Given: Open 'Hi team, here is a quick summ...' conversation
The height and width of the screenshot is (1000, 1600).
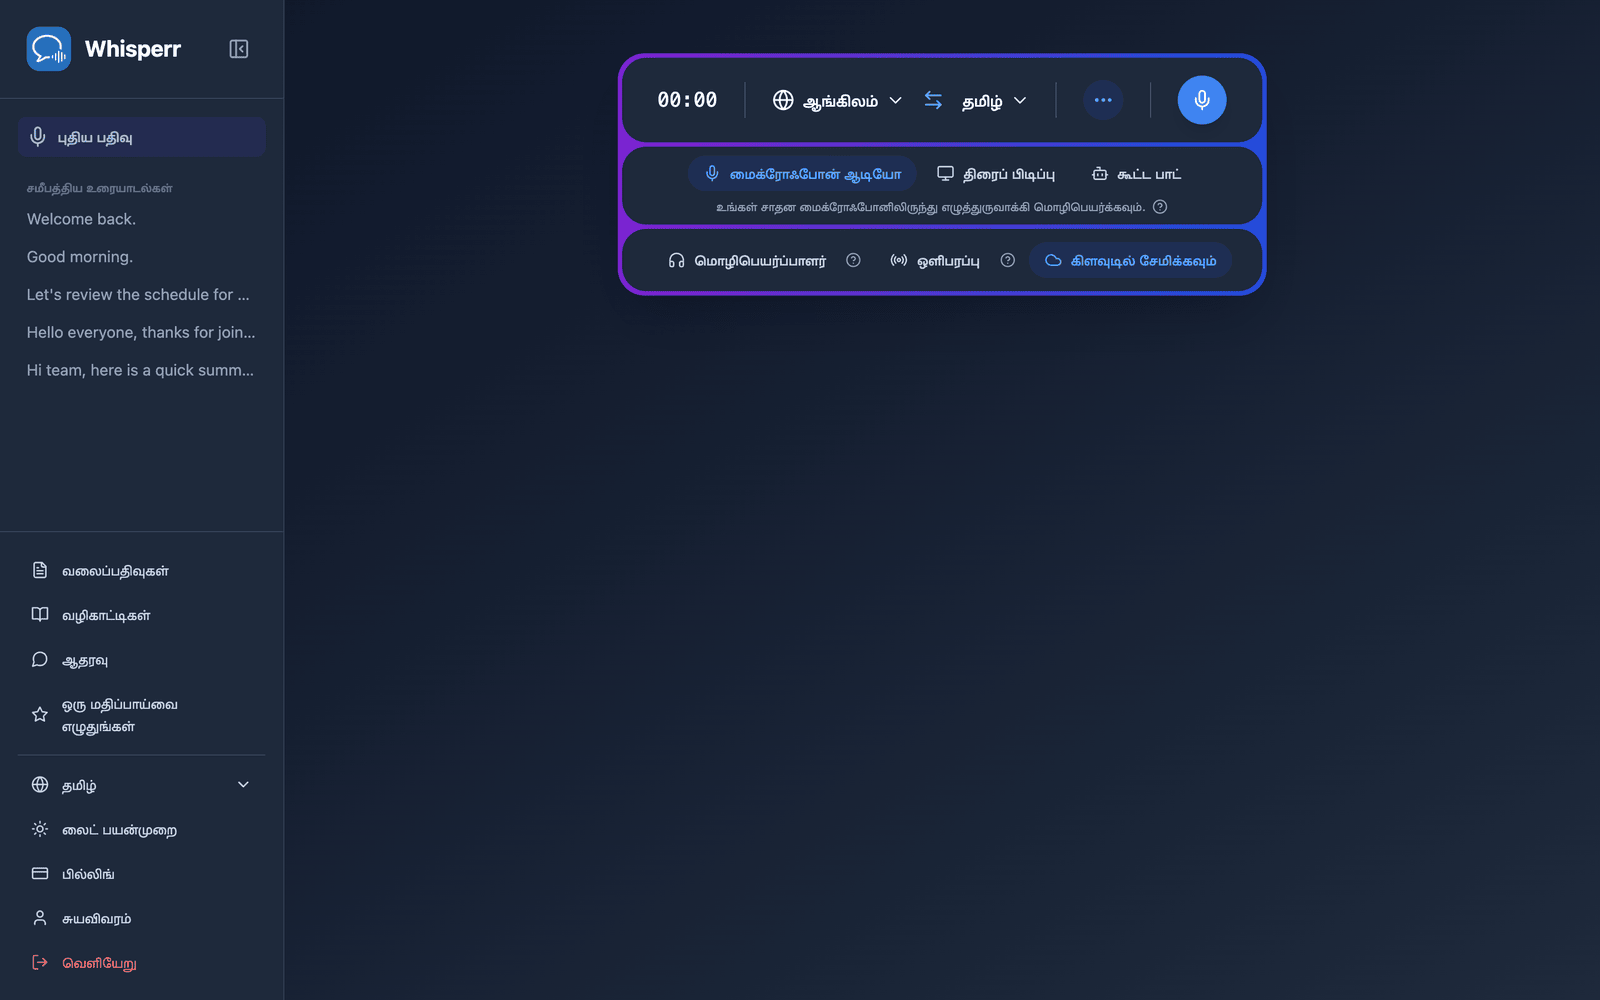Looking at the screenshot, I should coord(141,370).
